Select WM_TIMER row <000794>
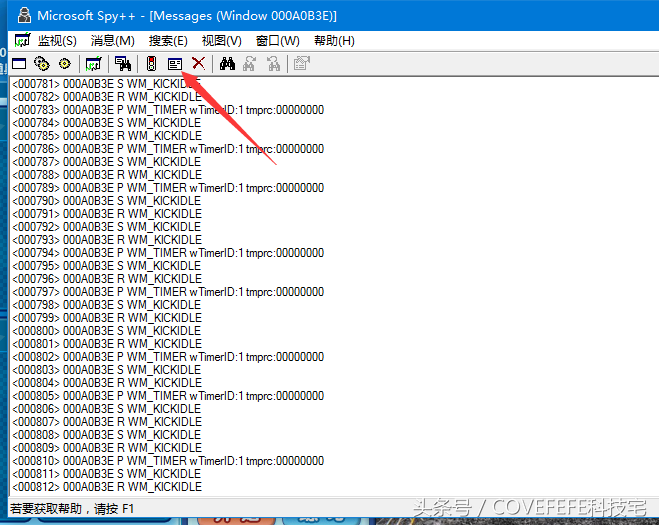The height and width of the screenshot is (525, 659). pyautogui.click(x=168, y=253)
